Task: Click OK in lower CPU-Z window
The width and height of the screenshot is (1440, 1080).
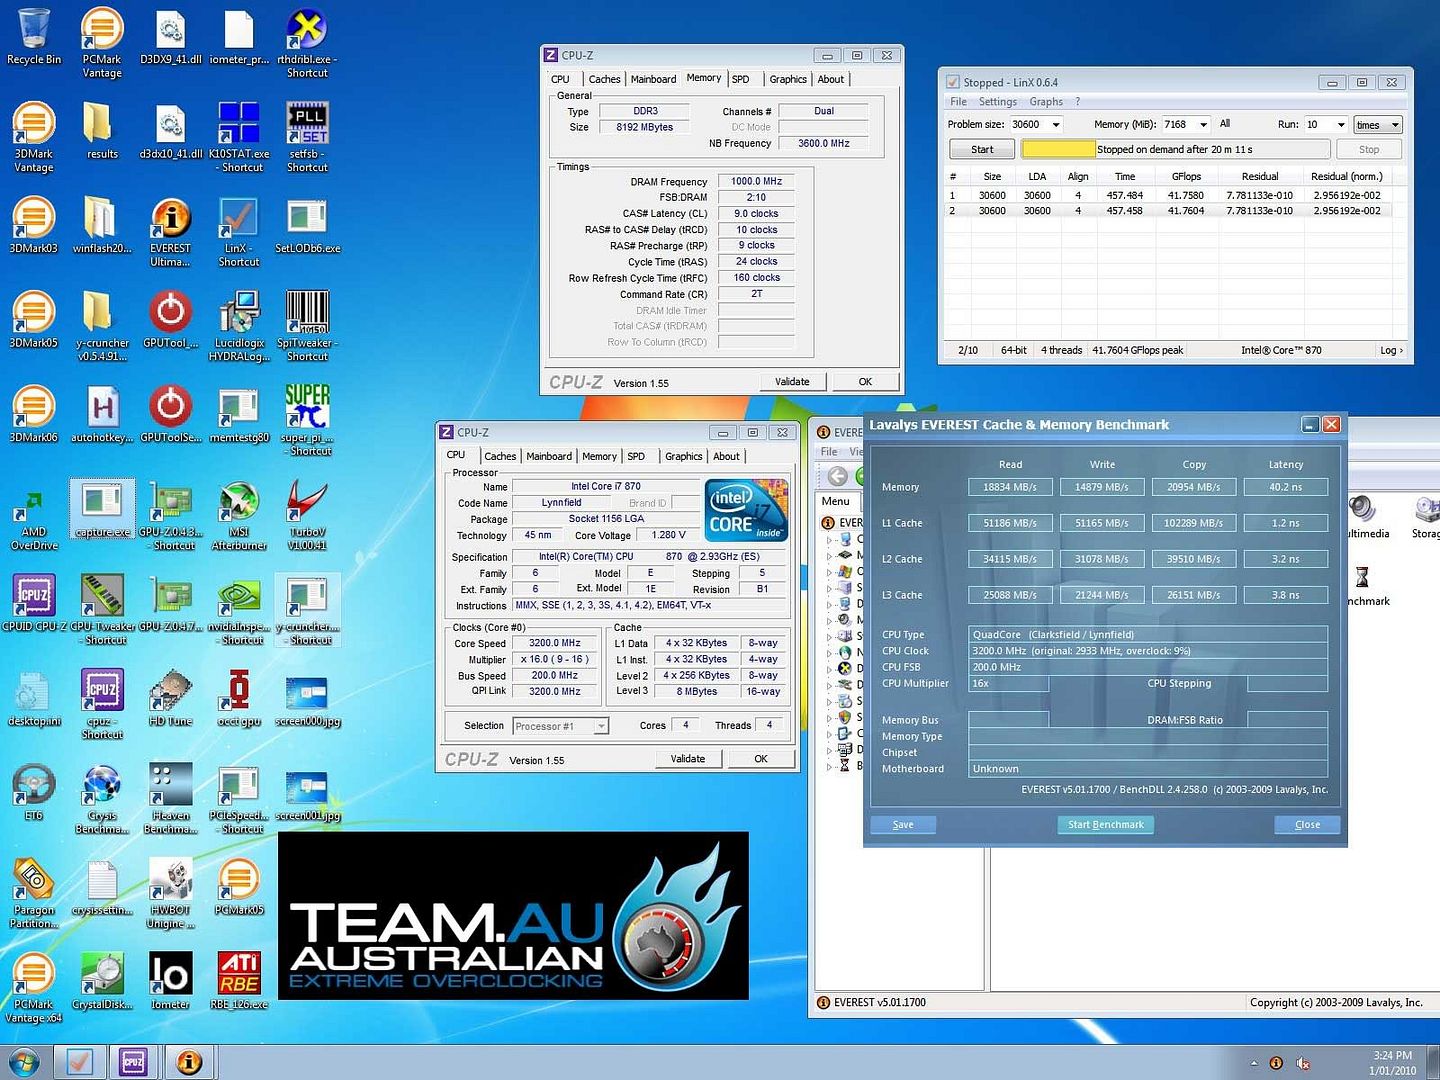Action: point(761,758)
